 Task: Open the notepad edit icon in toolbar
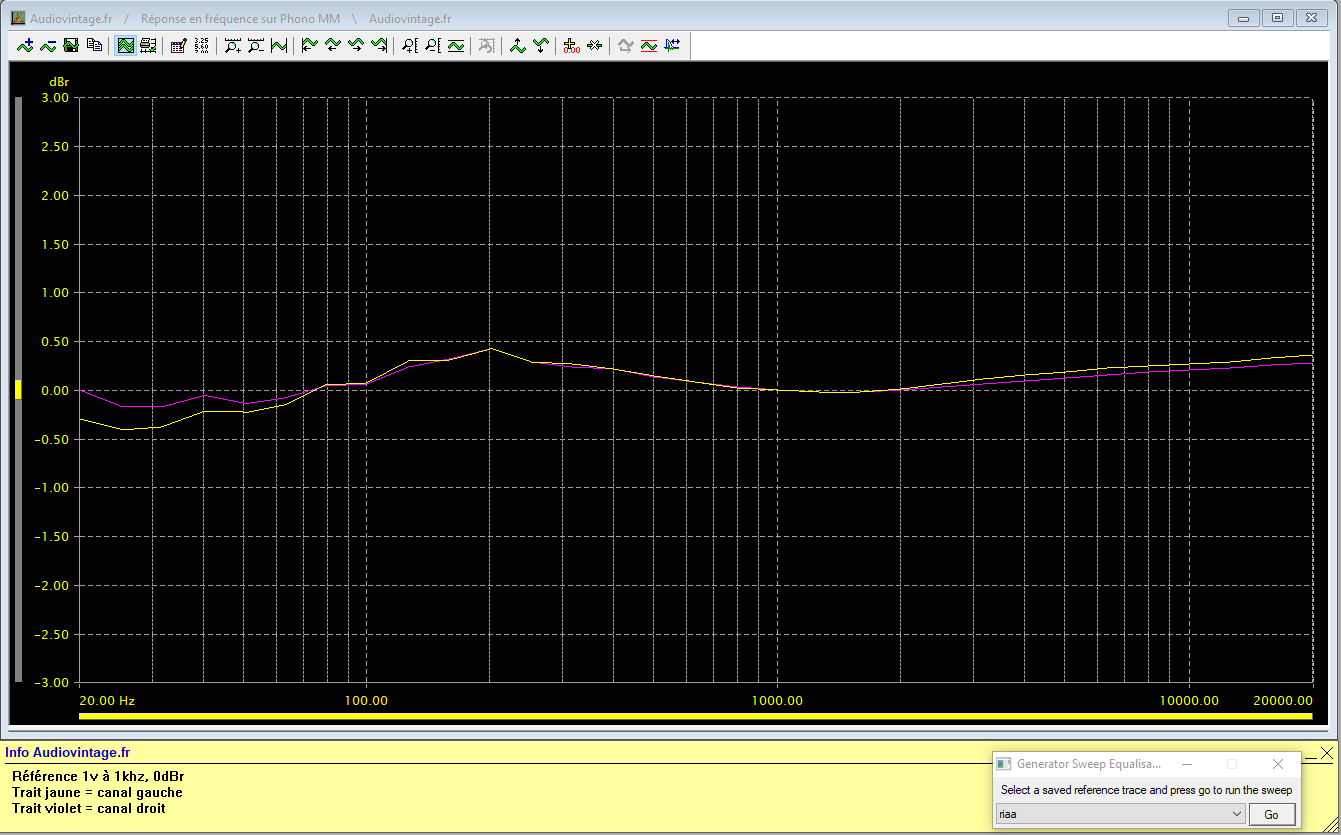[x=179, y=45]
